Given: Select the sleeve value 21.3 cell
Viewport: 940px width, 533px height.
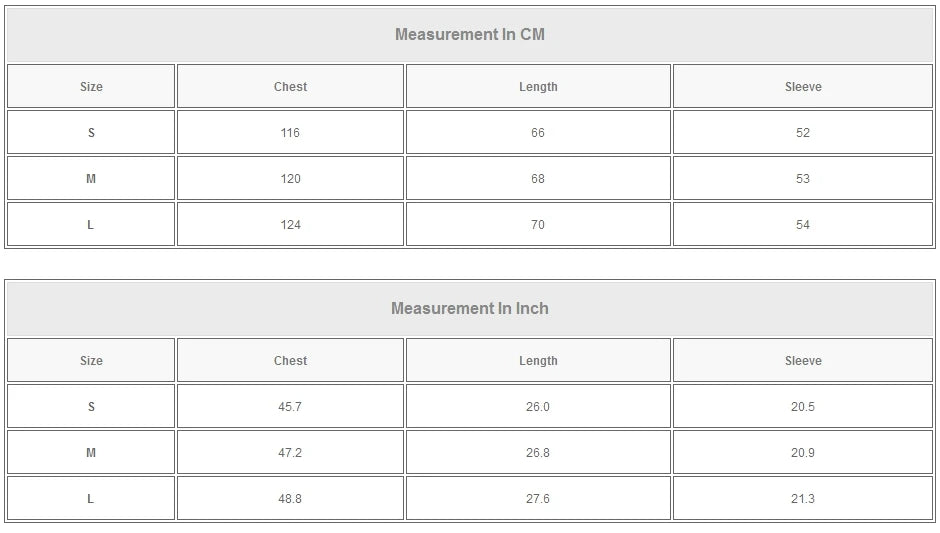Looking at the screenshot, I should (x=803, y=499).
